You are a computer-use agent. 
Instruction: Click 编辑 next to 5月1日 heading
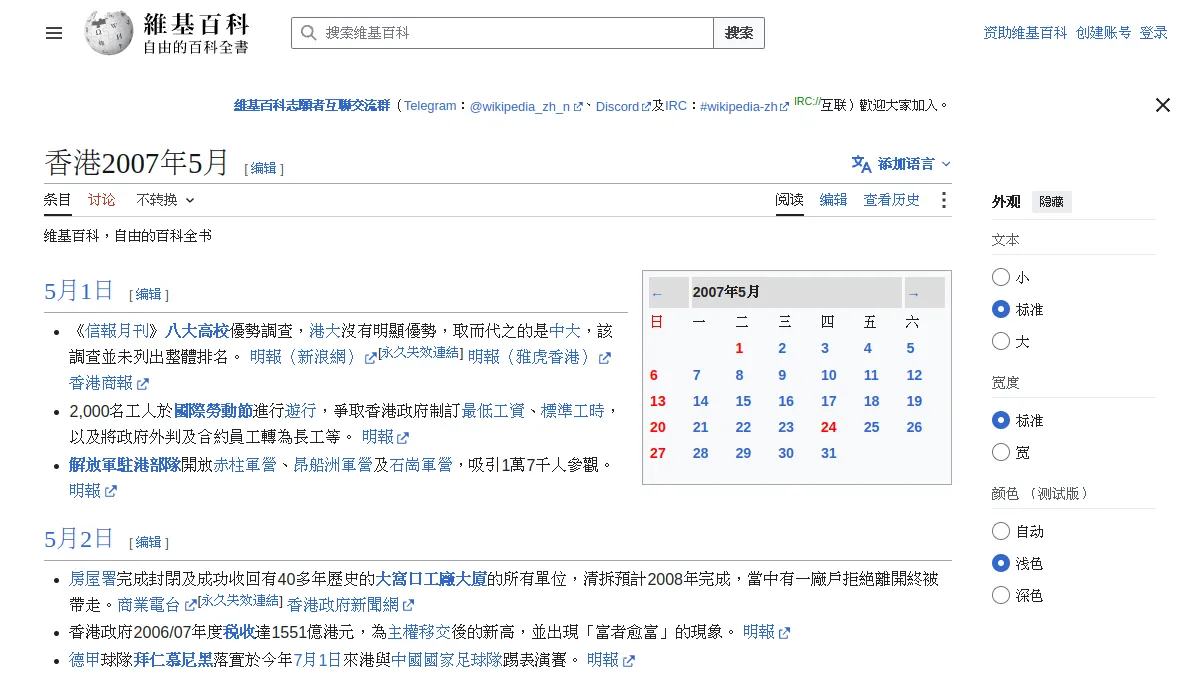point(149,295)
